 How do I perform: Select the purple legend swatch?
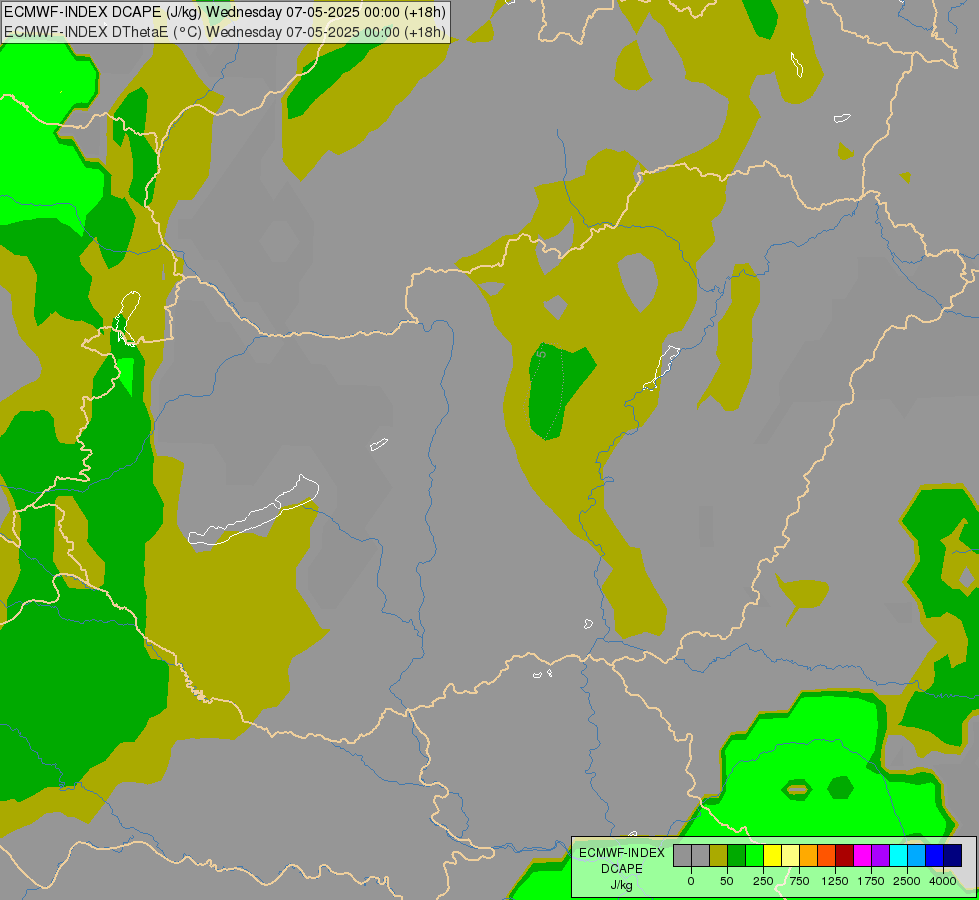[x=880, y=856]
